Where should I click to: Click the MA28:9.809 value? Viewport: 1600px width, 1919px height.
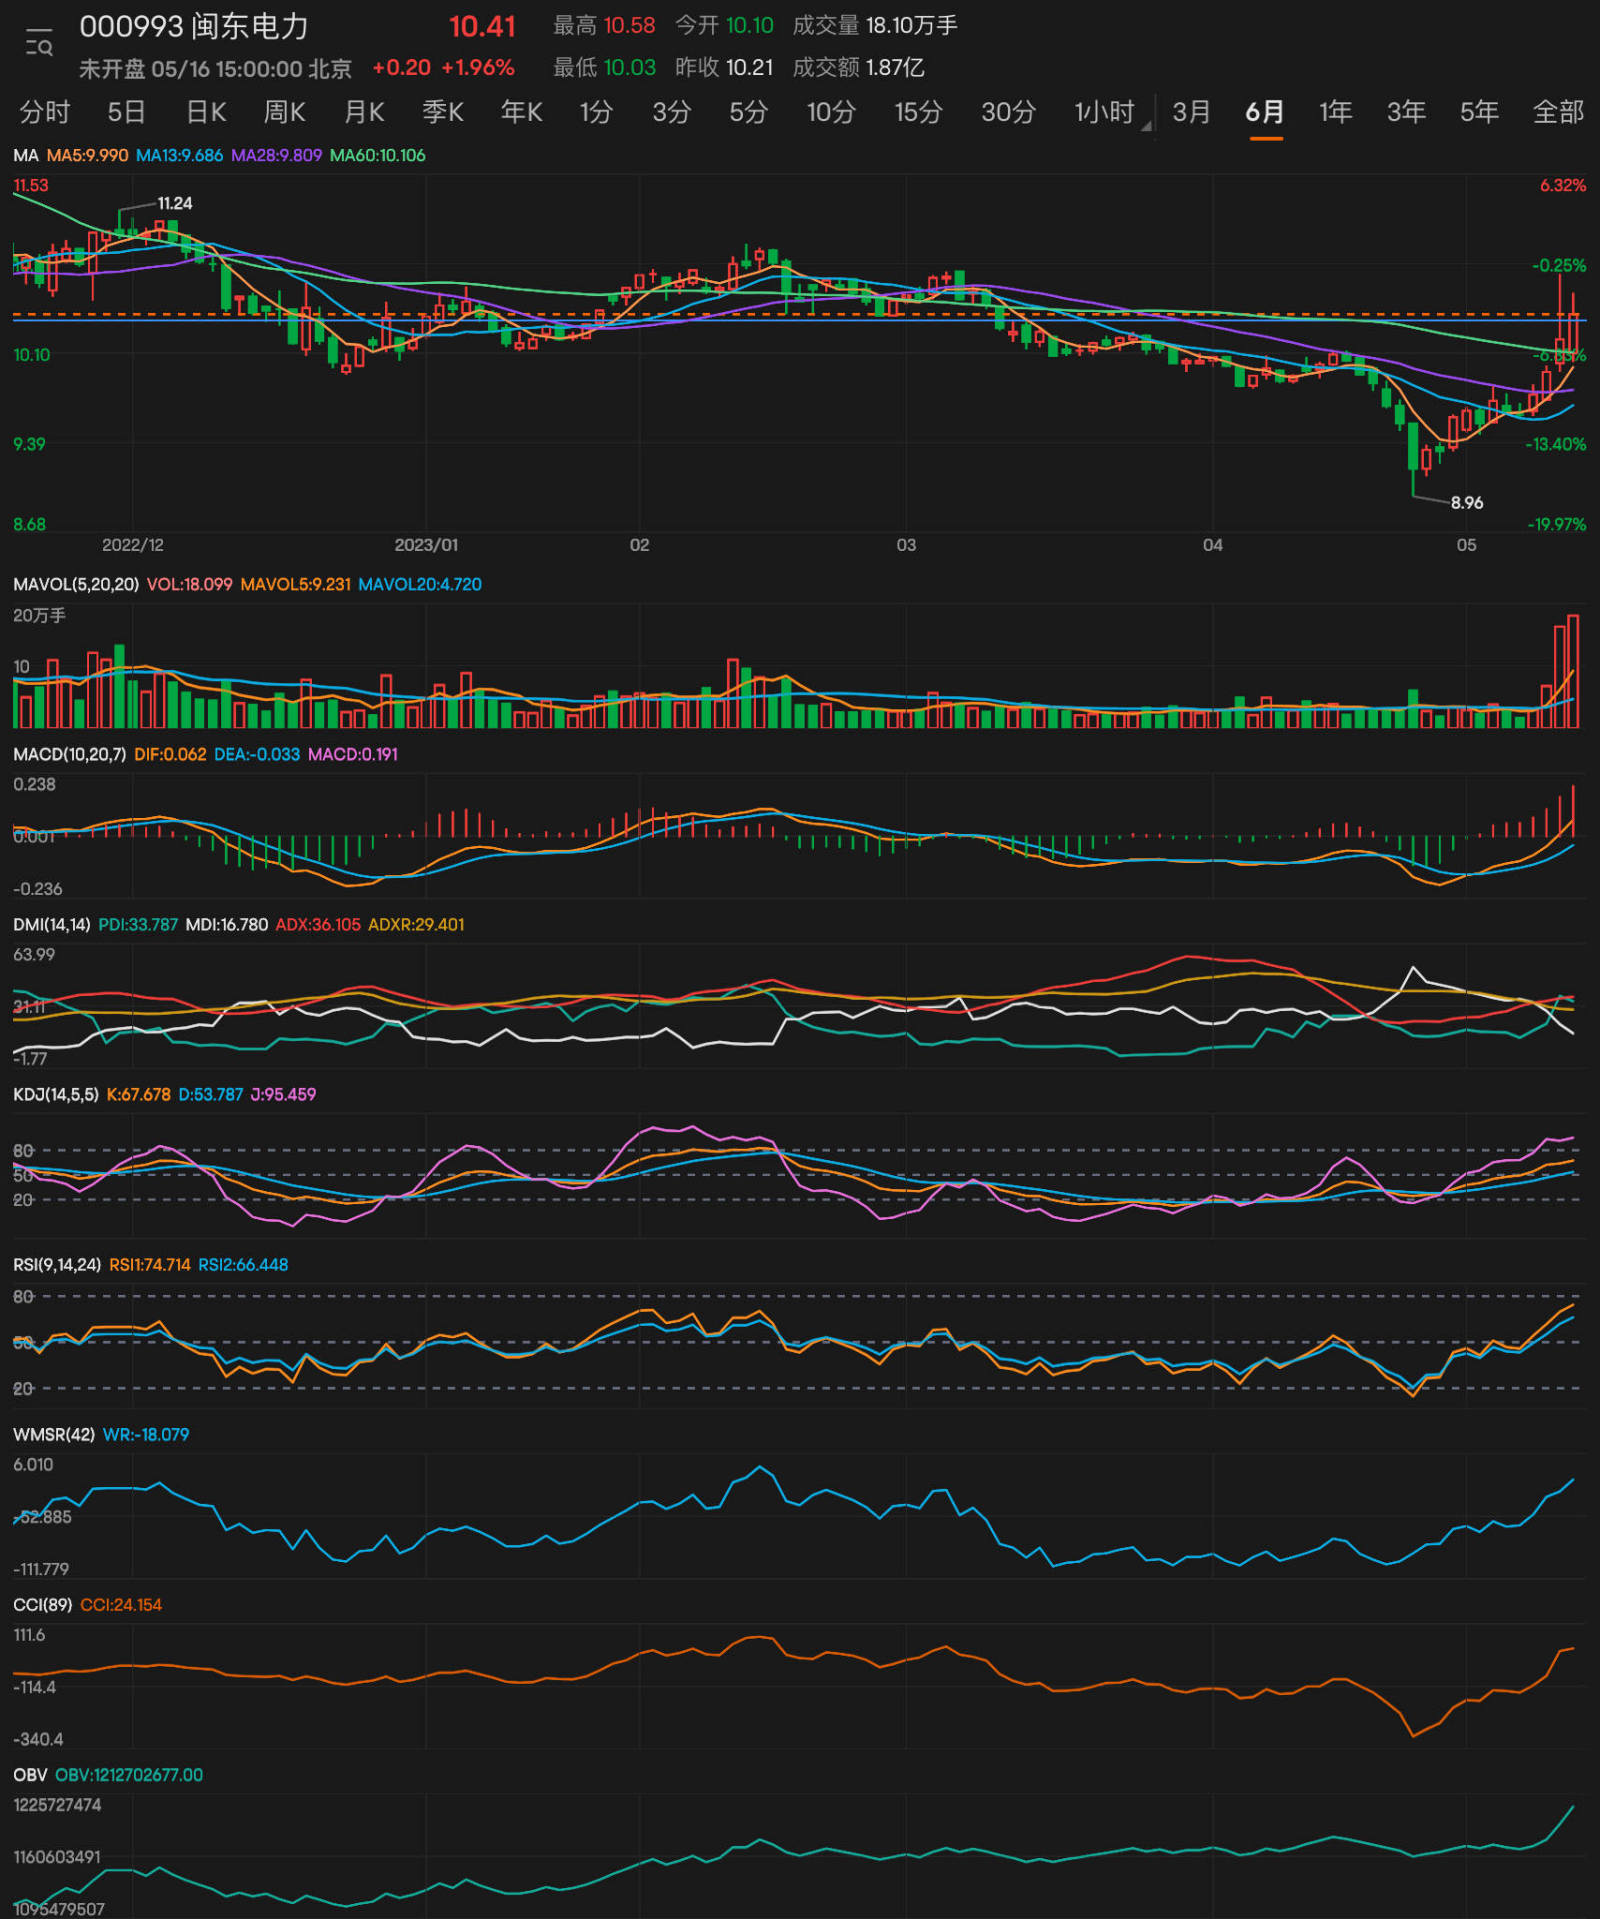point(276,155)
